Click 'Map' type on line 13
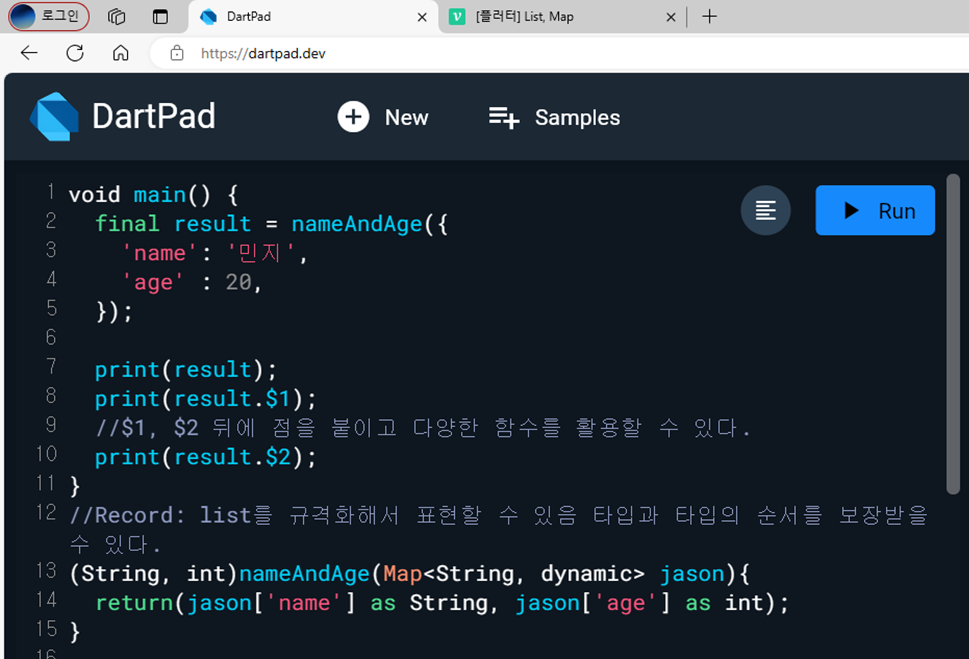Screen dimensions: 969x659 coord(402,574)
